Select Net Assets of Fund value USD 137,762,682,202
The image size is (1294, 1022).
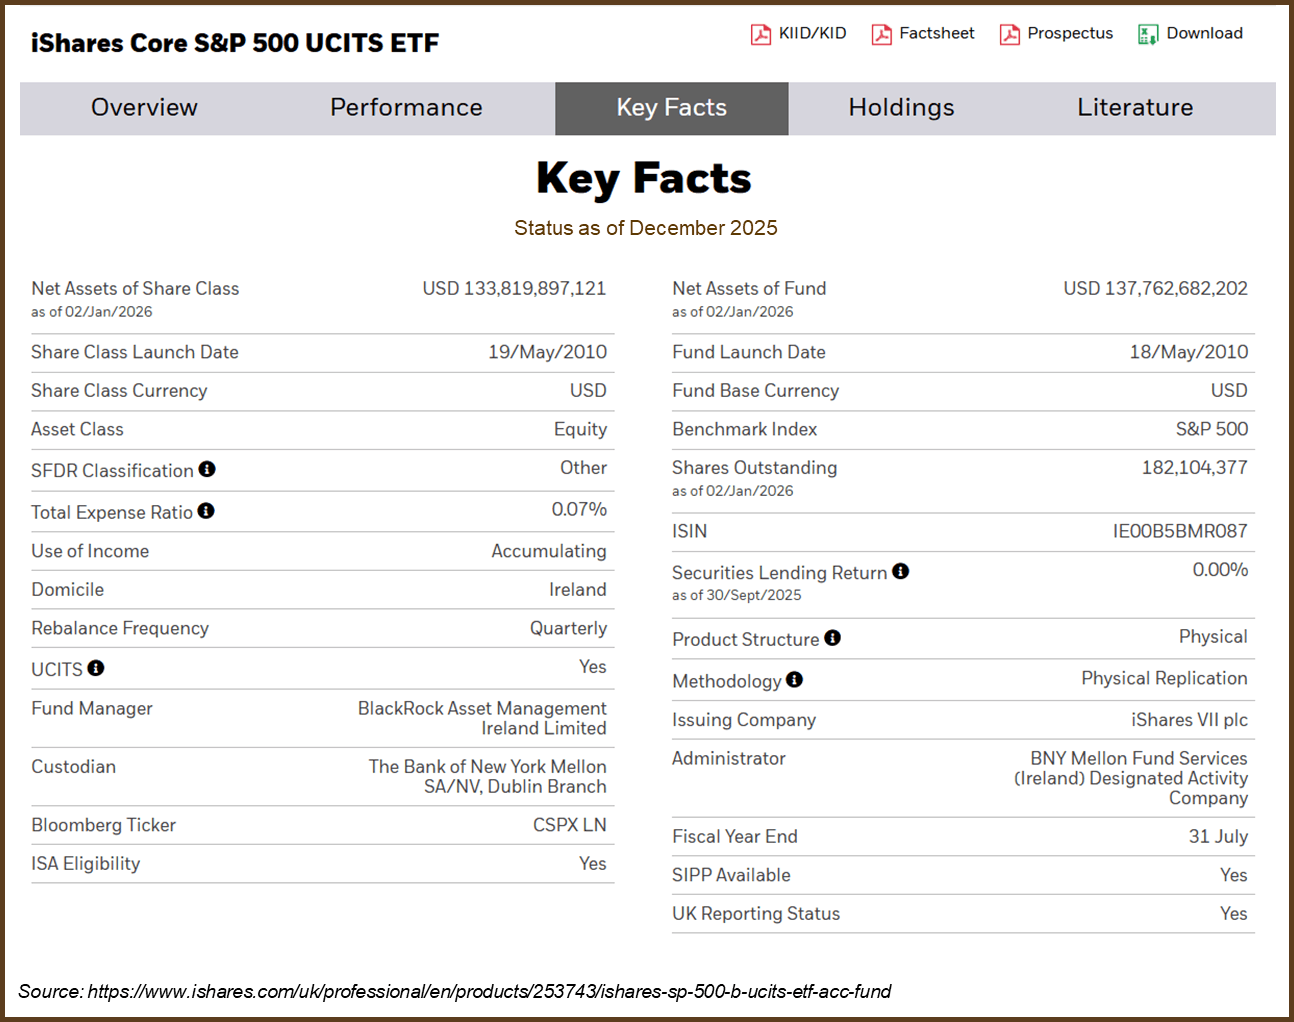1156,288
